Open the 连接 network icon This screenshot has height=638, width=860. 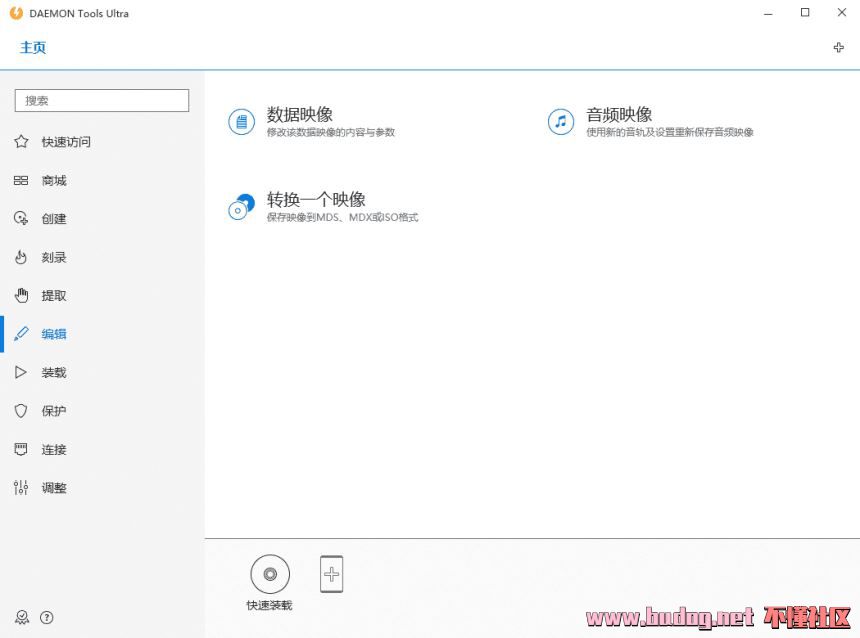point(21,449)
